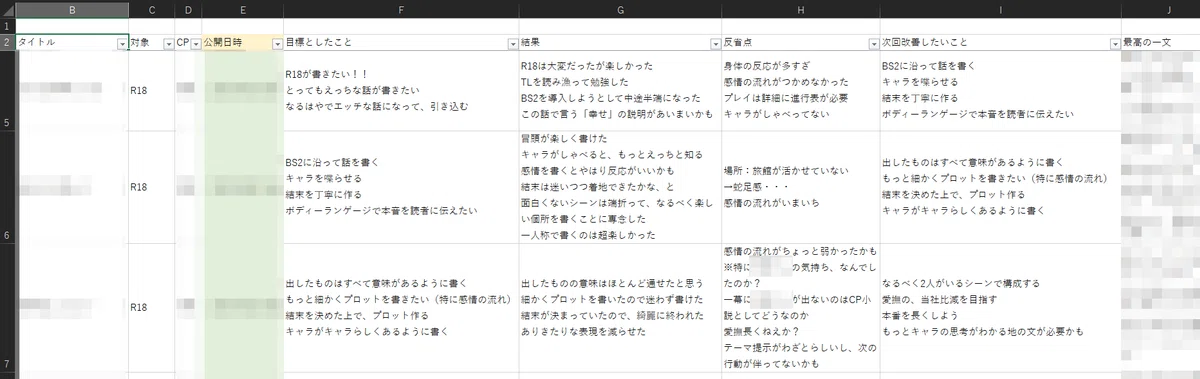Image resolution: width=1200 pixels, height=379 pixels.
Task: Select cell starting with 場所：旅館が活かせていない
Action: (800, 187)
